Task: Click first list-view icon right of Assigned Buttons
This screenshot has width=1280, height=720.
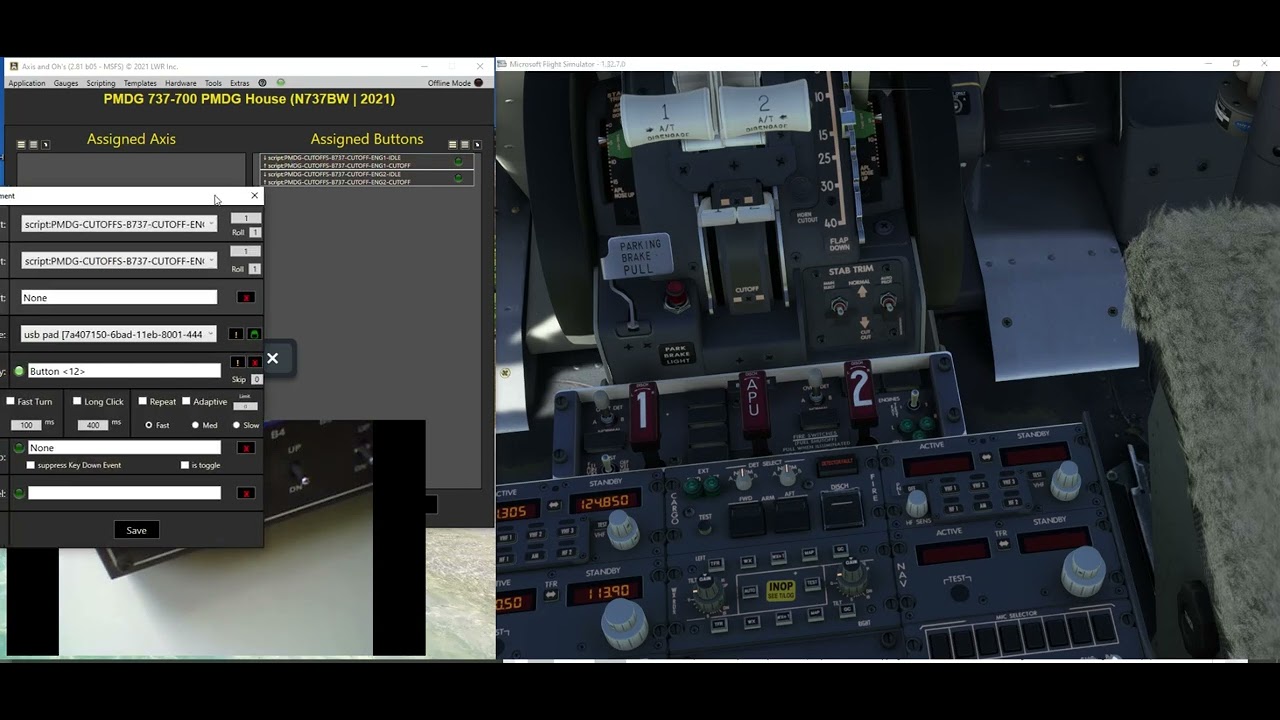Action: point(453,145)
